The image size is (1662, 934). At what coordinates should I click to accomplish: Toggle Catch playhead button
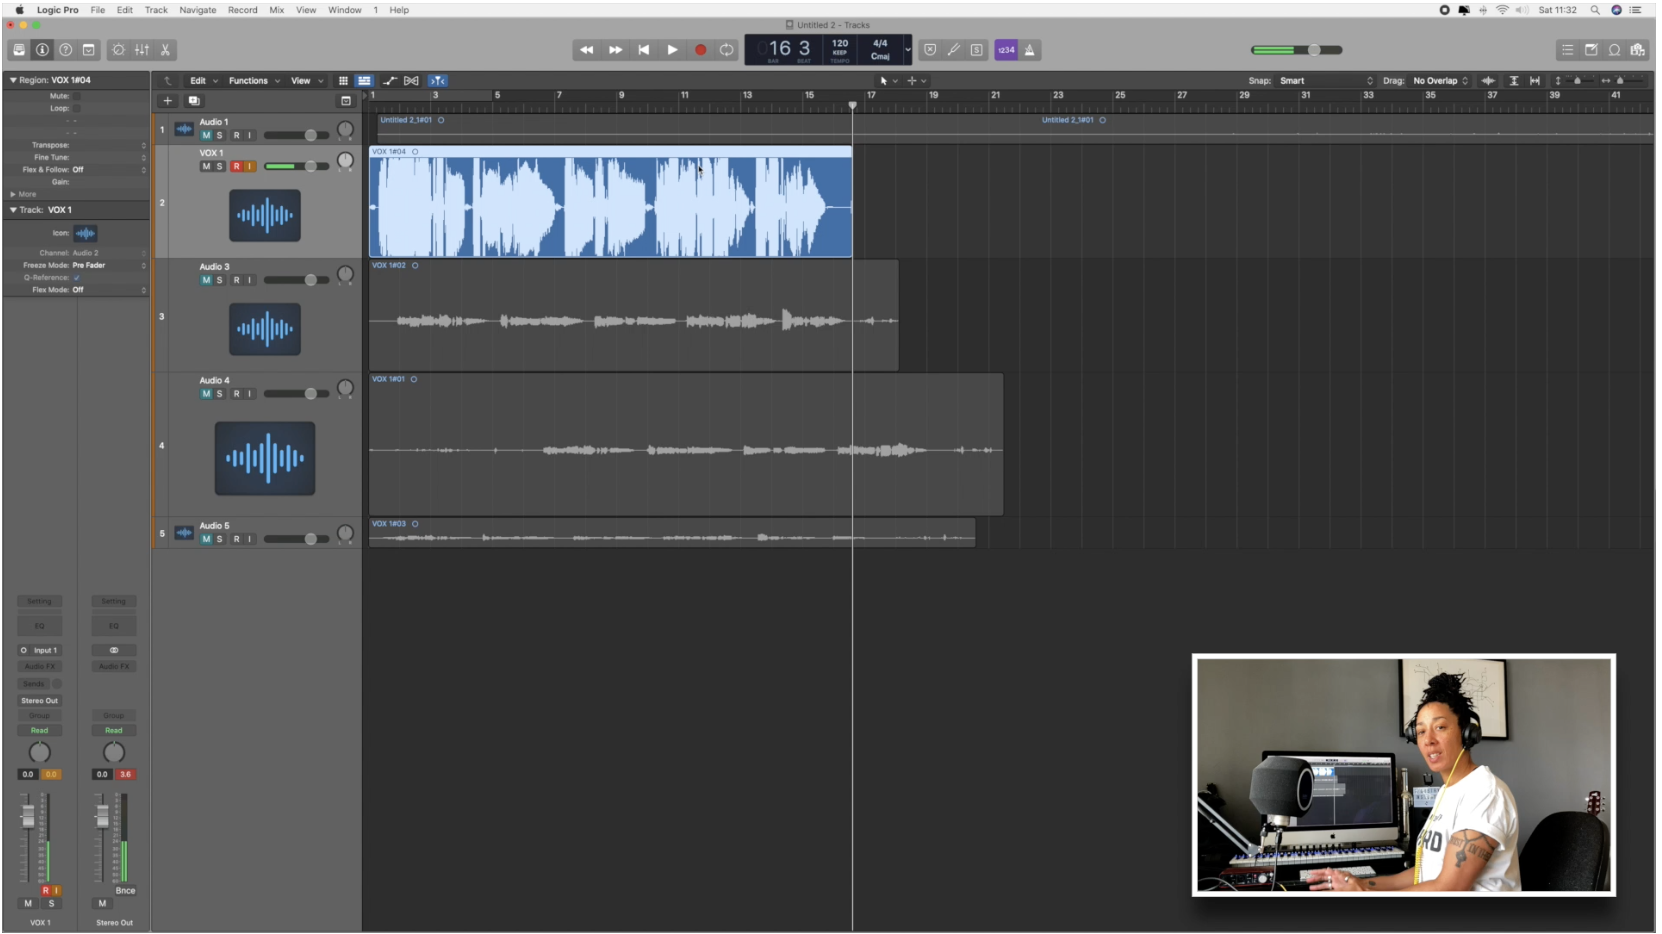pyautogui.click(x=438, y=81)
